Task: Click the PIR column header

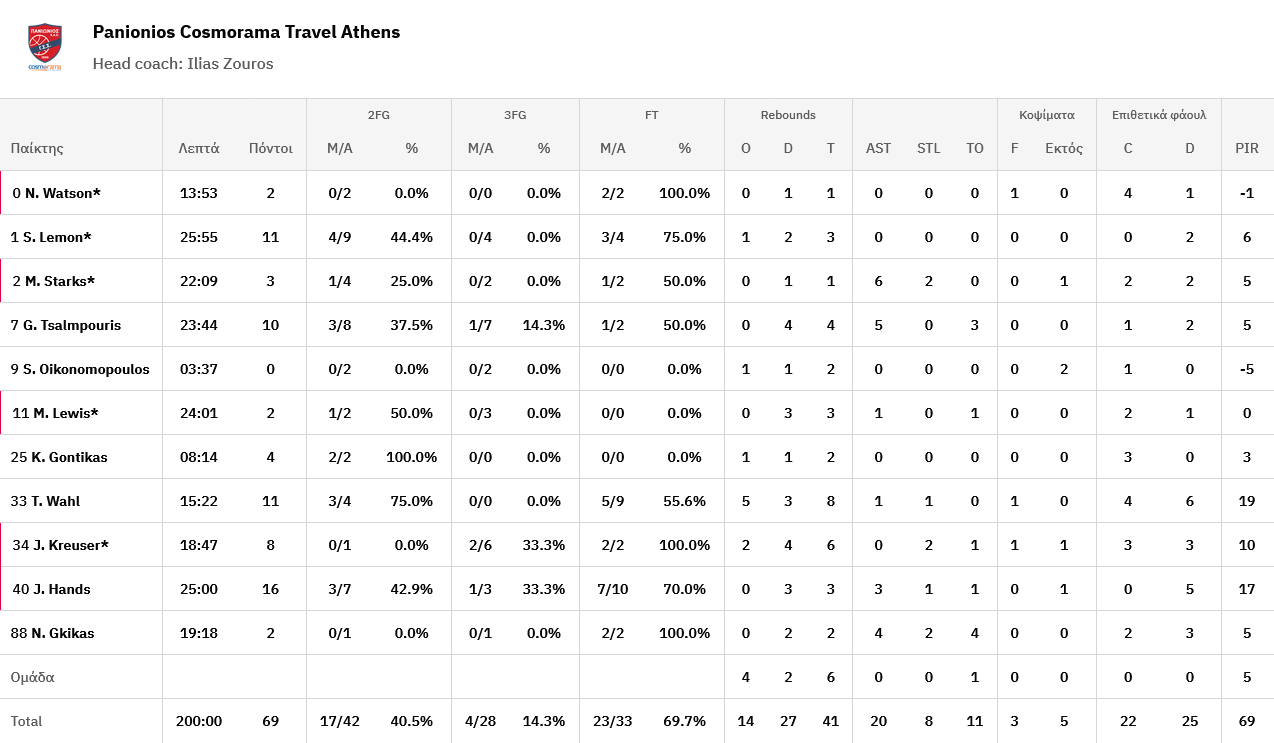Action: click(1246, 148)
